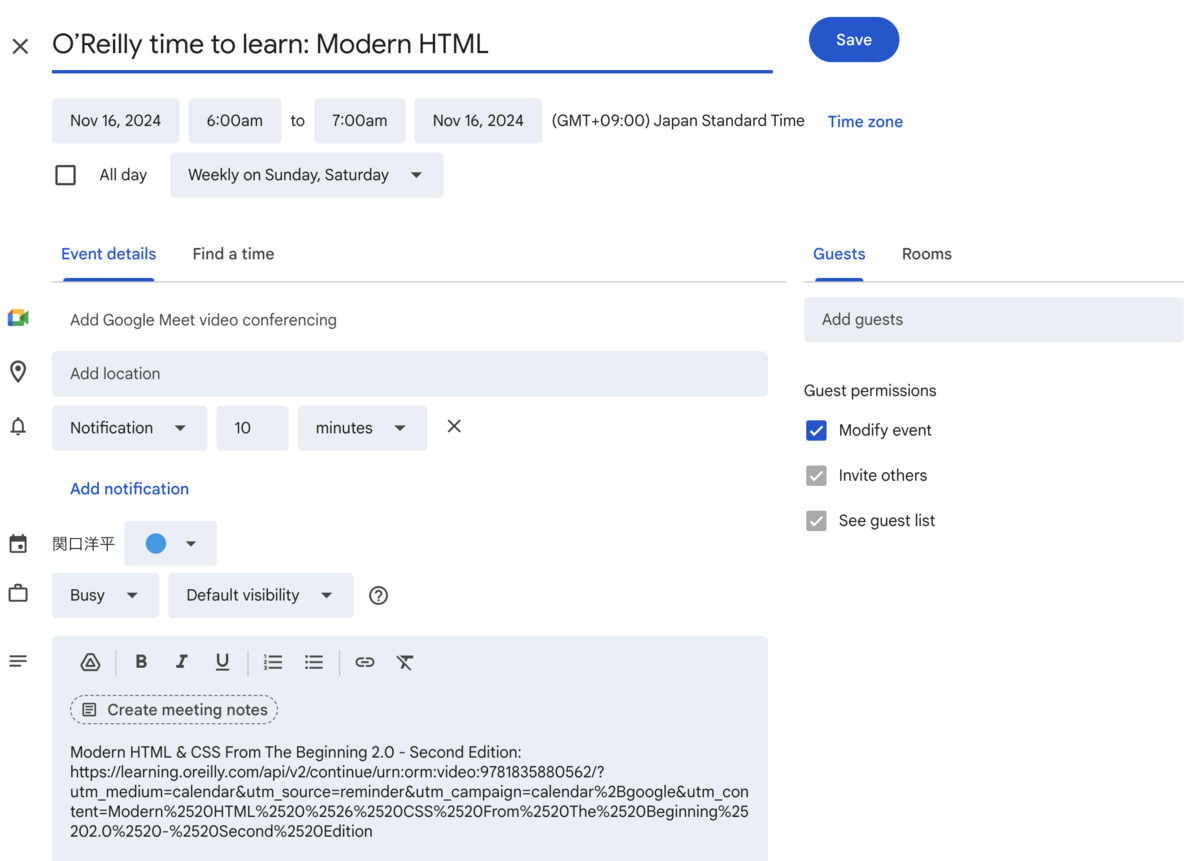
Task: Save the event
Action: [x=854, y=40]
